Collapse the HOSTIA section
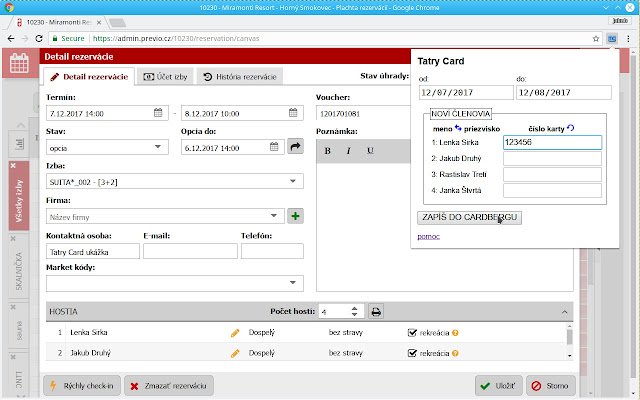 pyautogui.click(x=564, y=312)
